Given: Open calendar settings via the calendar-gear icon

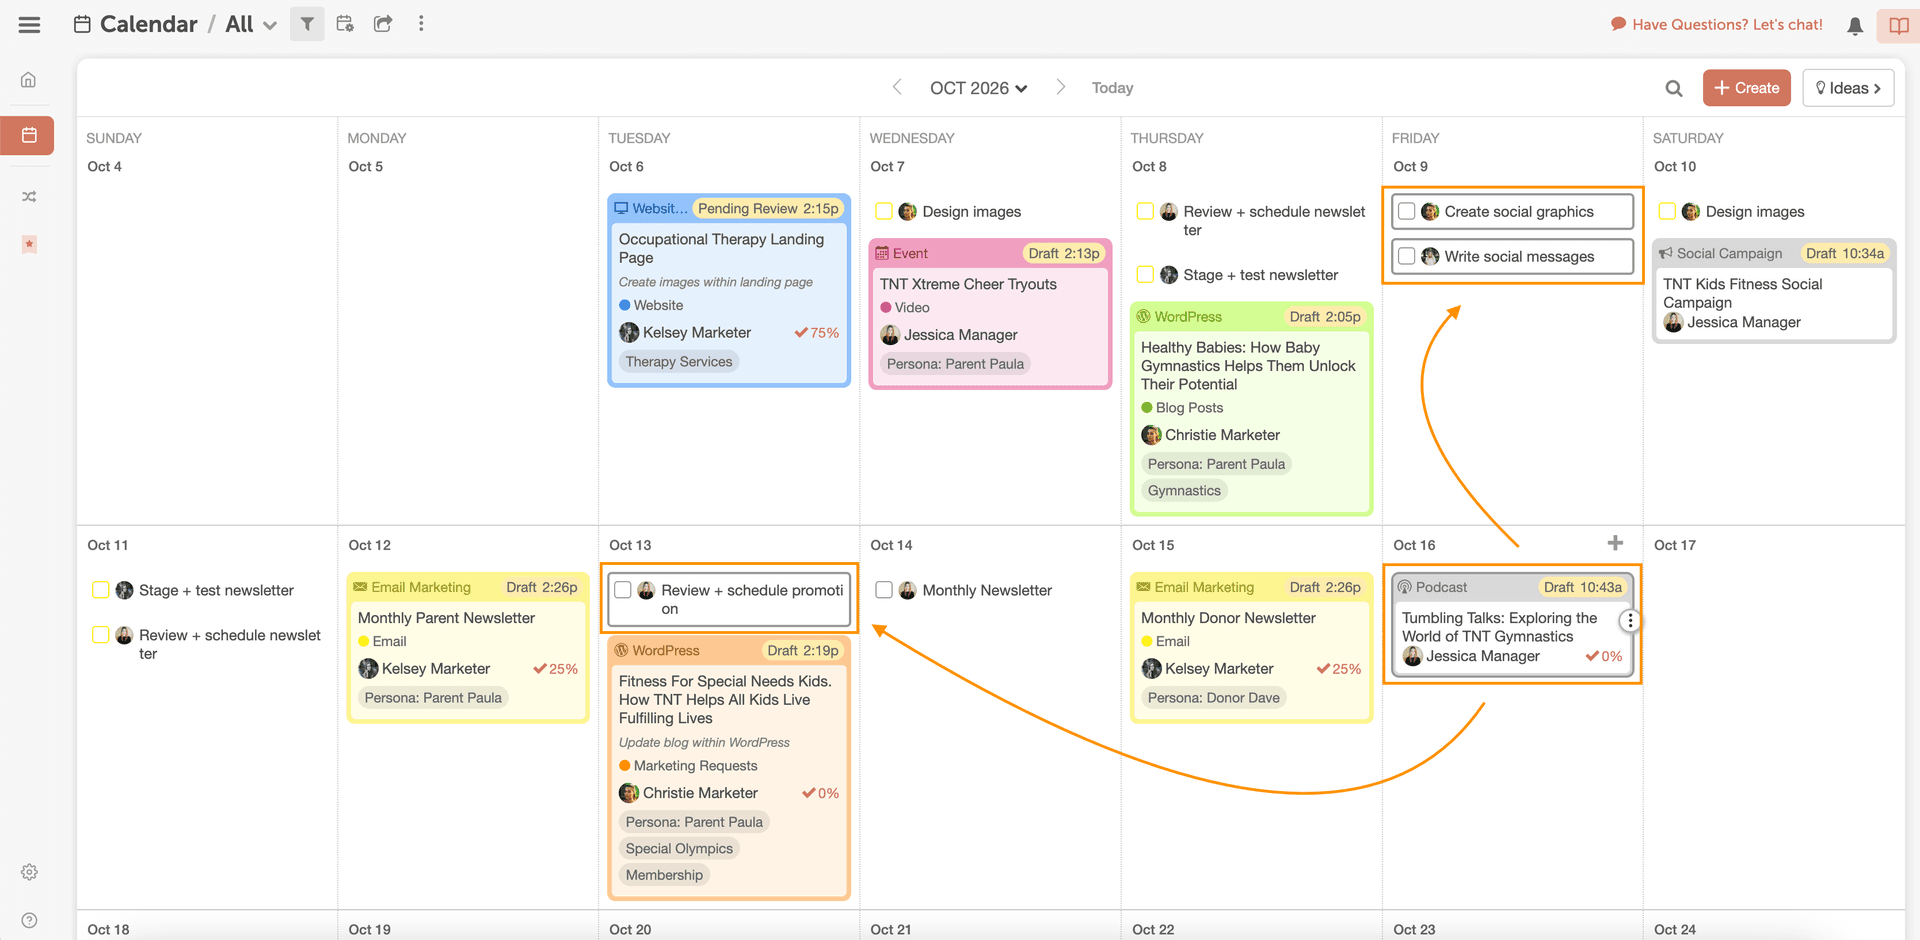Looking at the screenshot, I should (345, 23).
